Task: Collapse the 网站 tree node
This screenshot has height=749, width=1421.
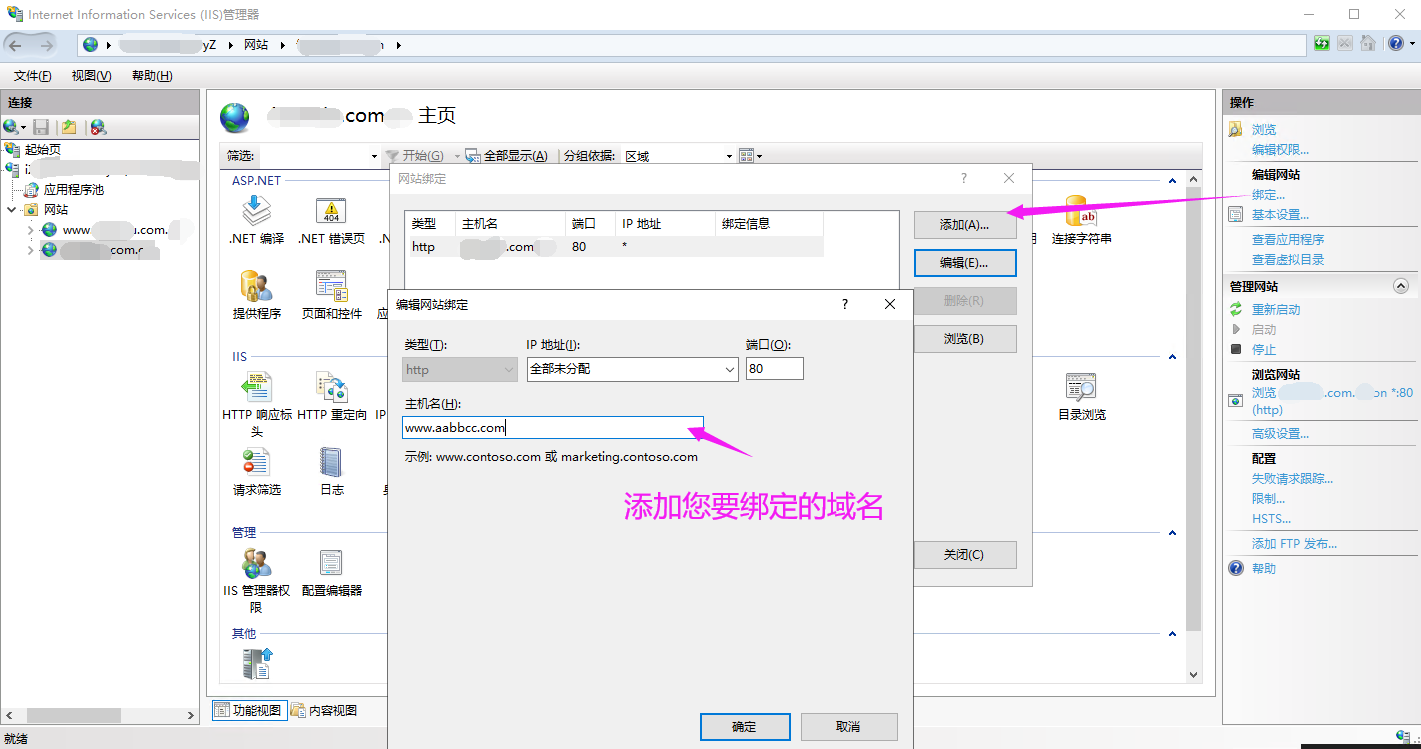Action: (x=13, y=210)
